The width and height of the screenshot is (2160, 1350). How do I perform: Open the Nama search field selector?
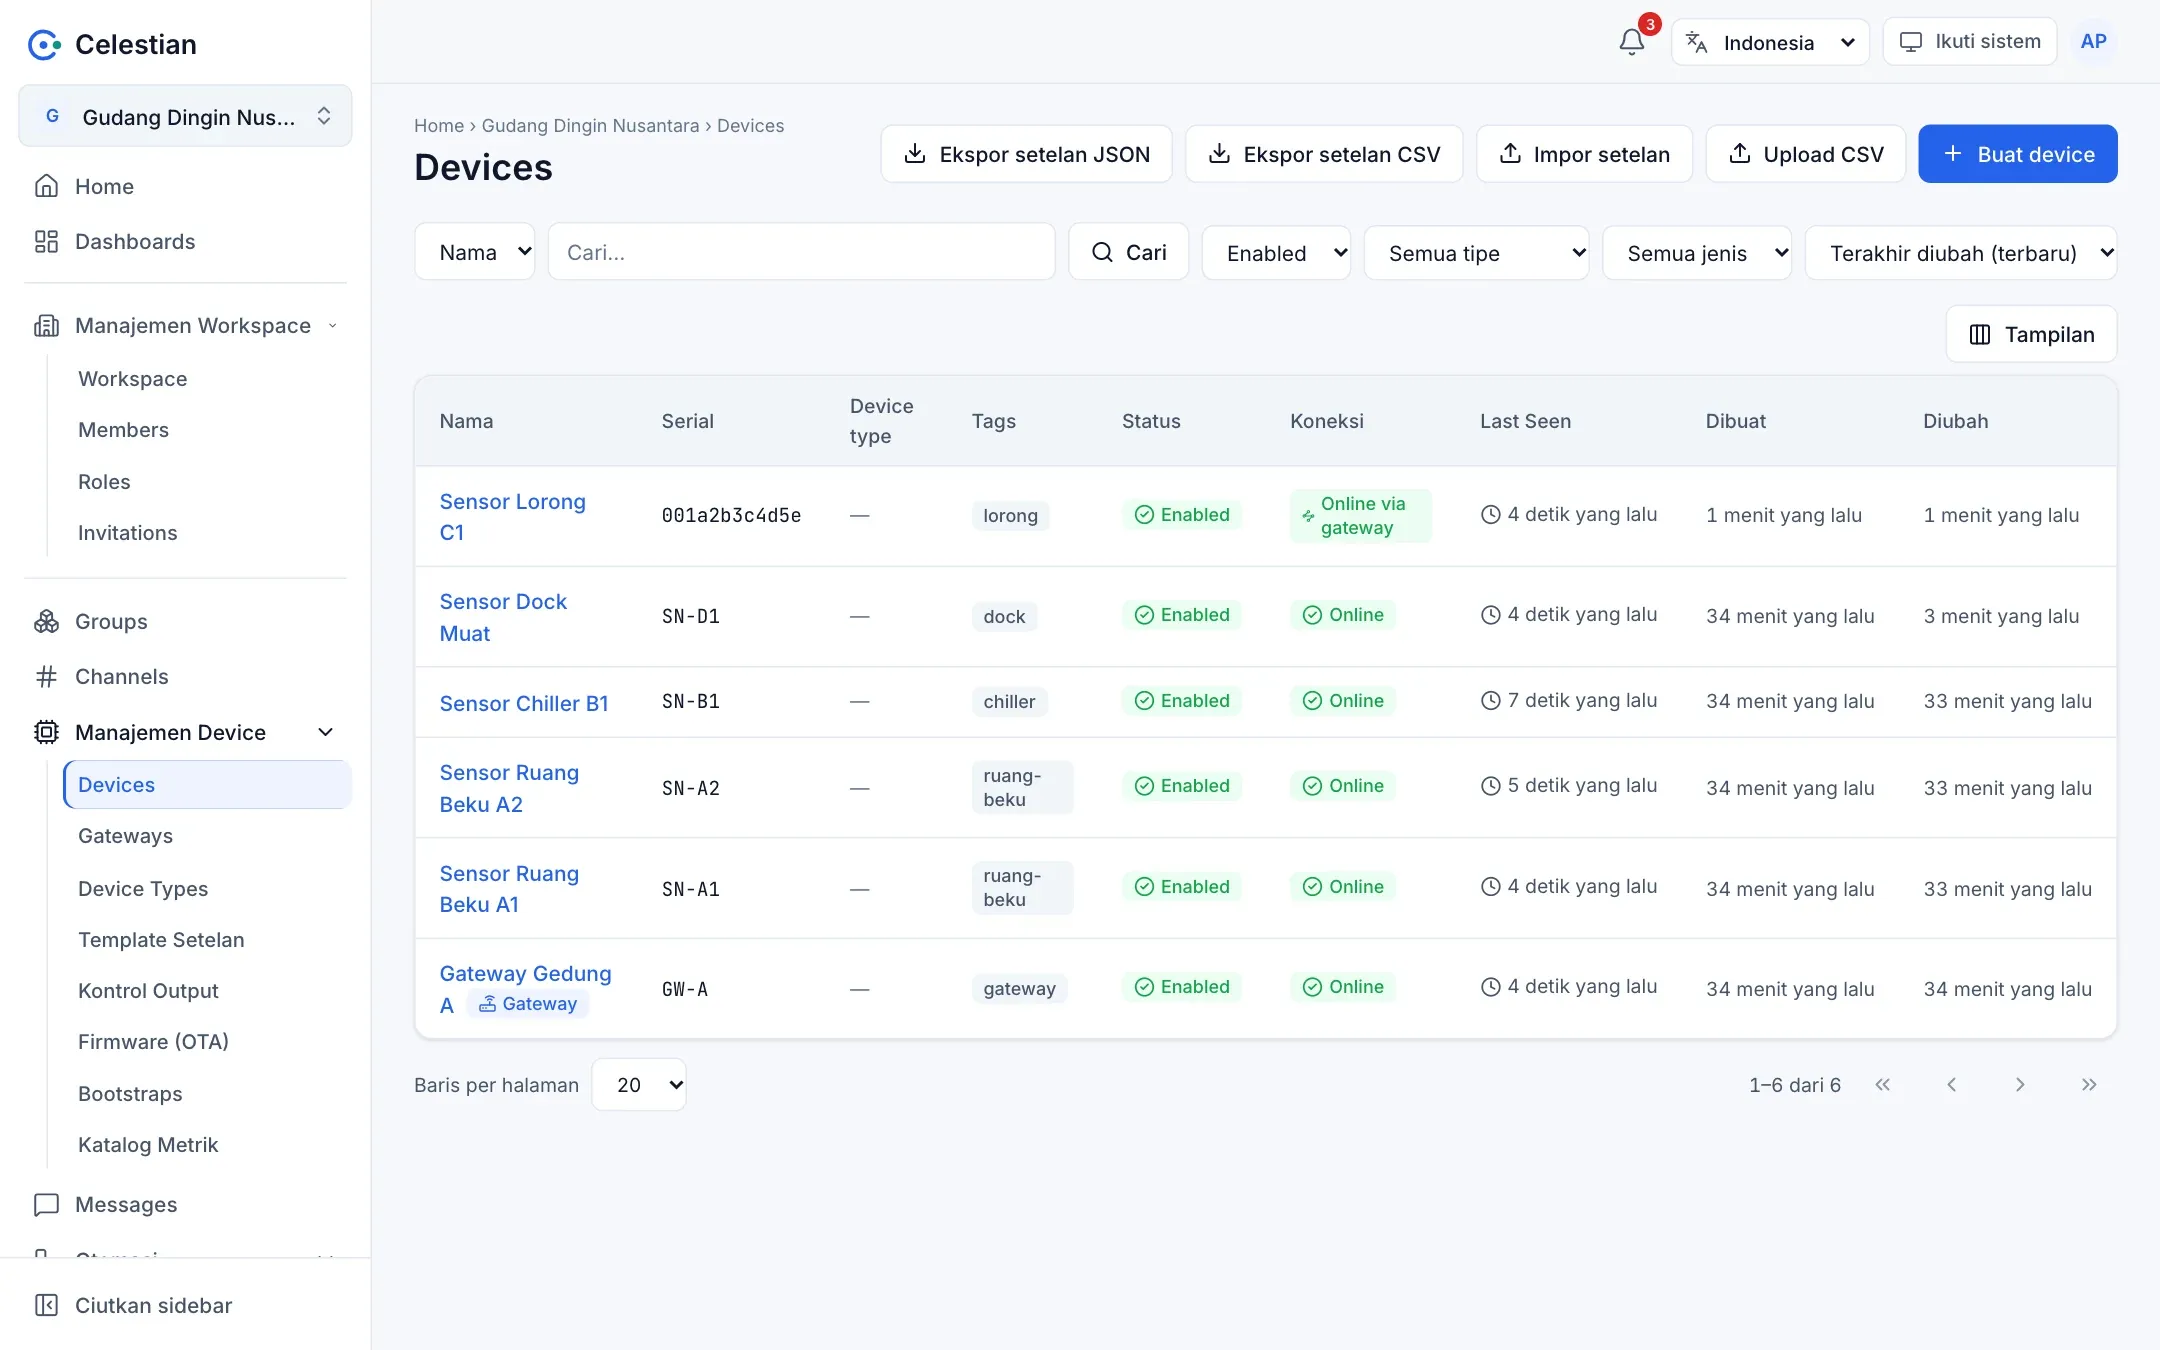[x=475, y=252]
